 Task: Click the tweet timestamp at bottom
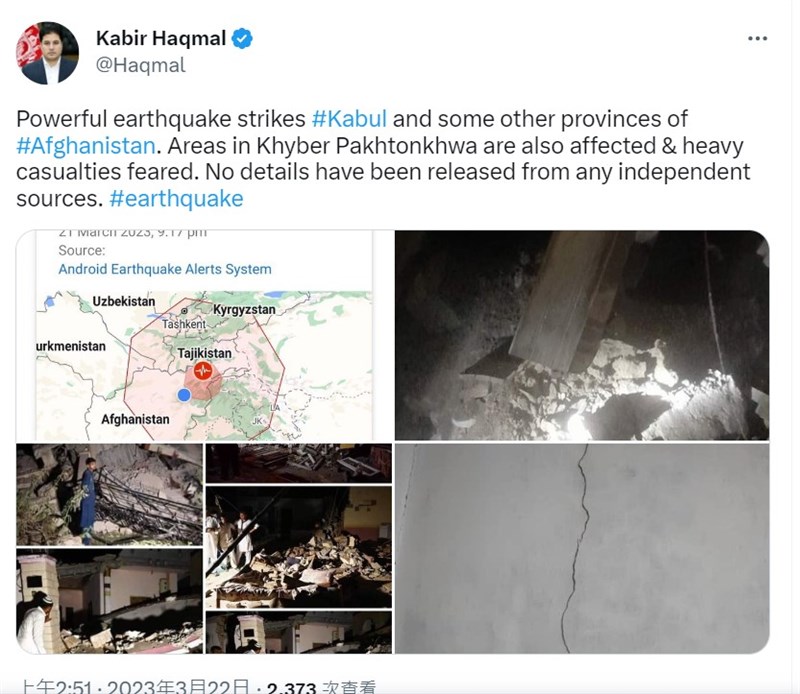point(136,686)
